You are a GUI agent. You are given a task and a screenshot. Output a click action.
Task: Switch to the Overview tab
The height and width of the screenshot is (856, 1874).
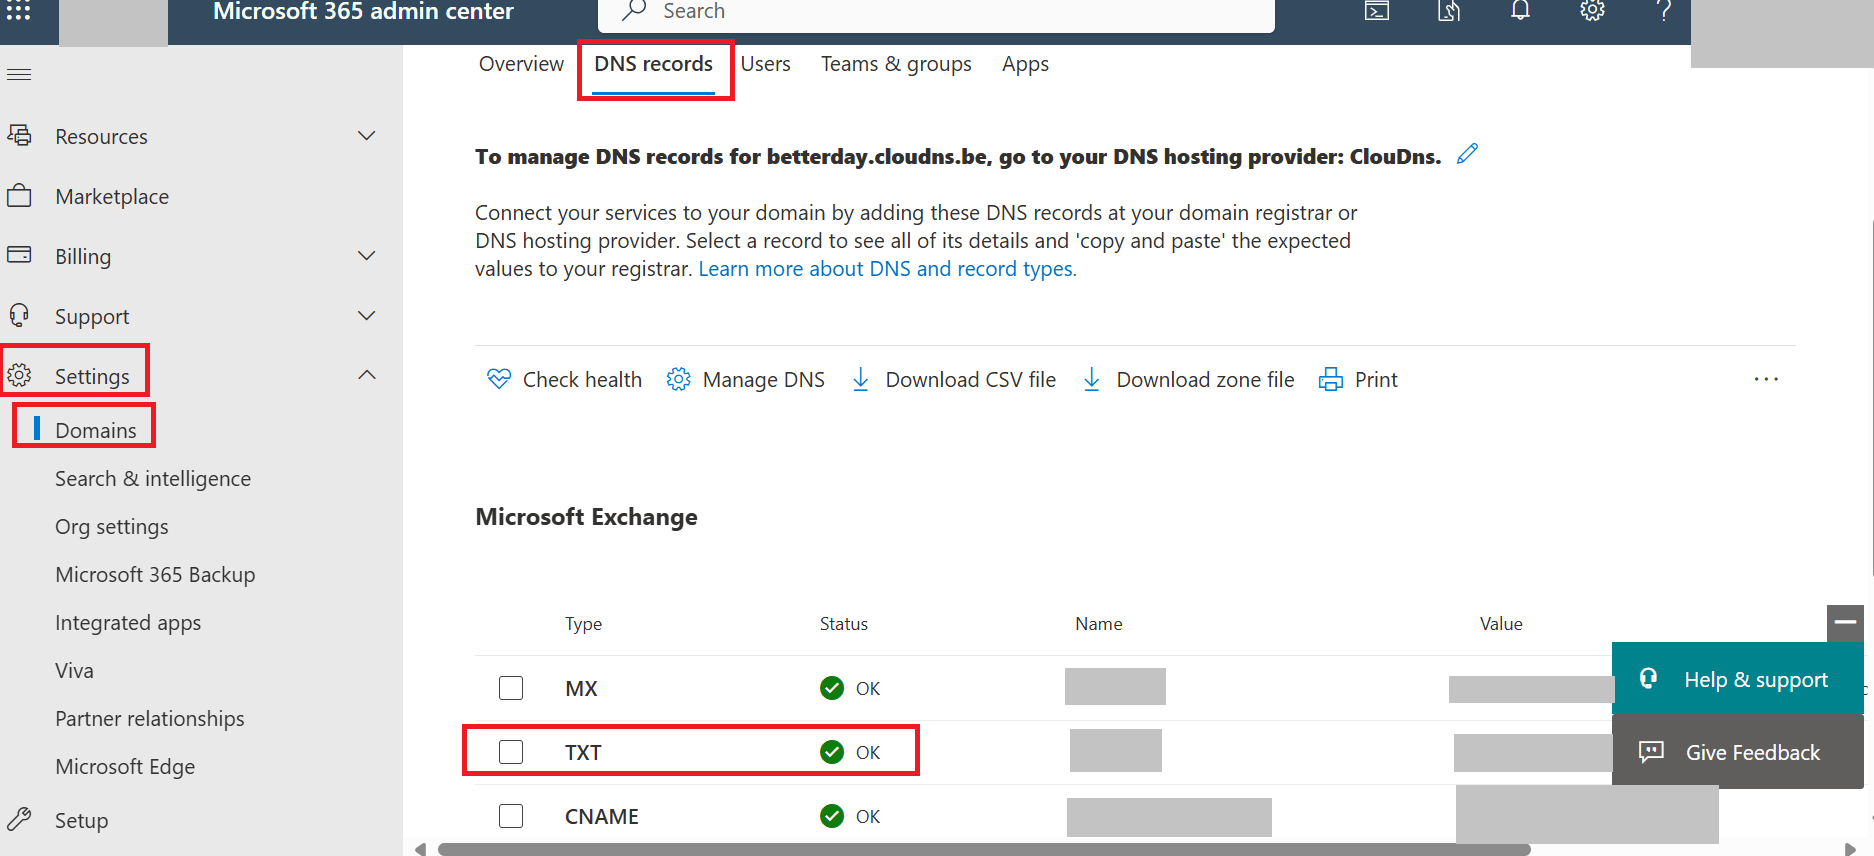tap(521, 64)
